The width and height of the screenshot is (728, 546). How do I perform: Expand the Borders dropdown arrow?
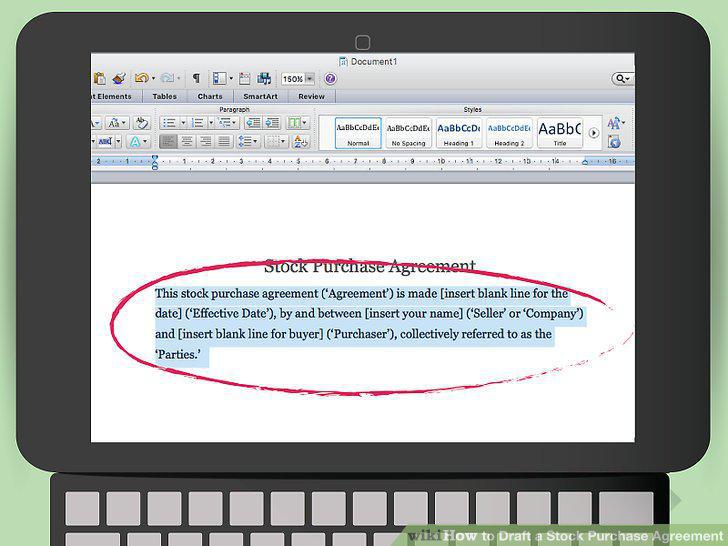(283, 141)
